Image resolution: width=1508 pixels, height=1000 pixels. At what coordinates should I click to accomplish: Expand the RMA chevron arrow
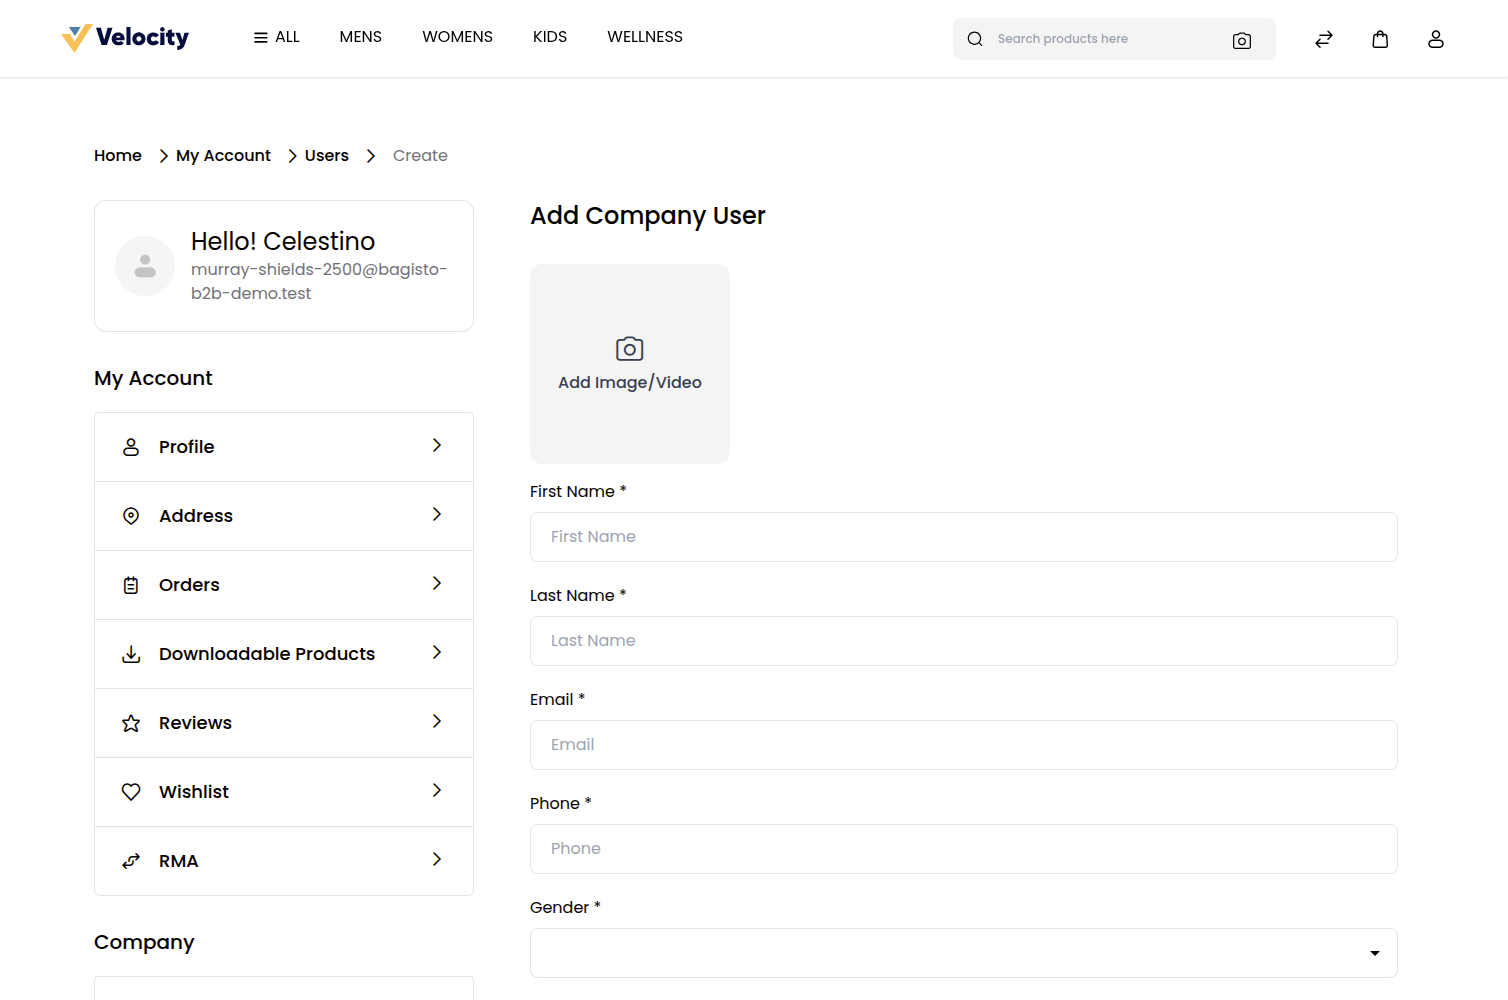pos(437,859)
